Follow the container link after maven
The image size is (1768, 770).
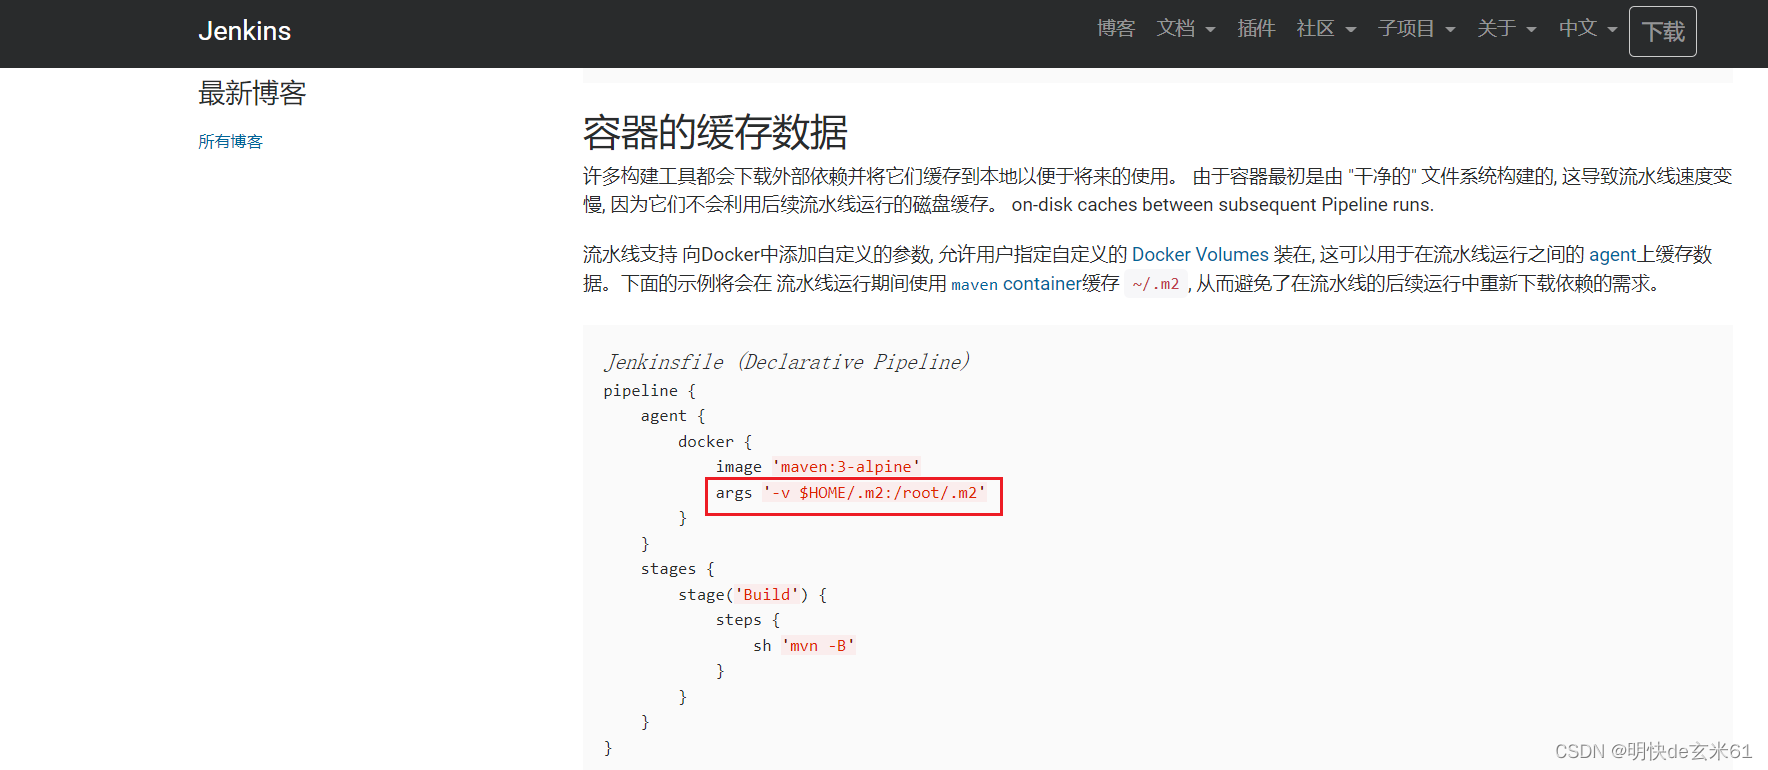[1042, 284]
